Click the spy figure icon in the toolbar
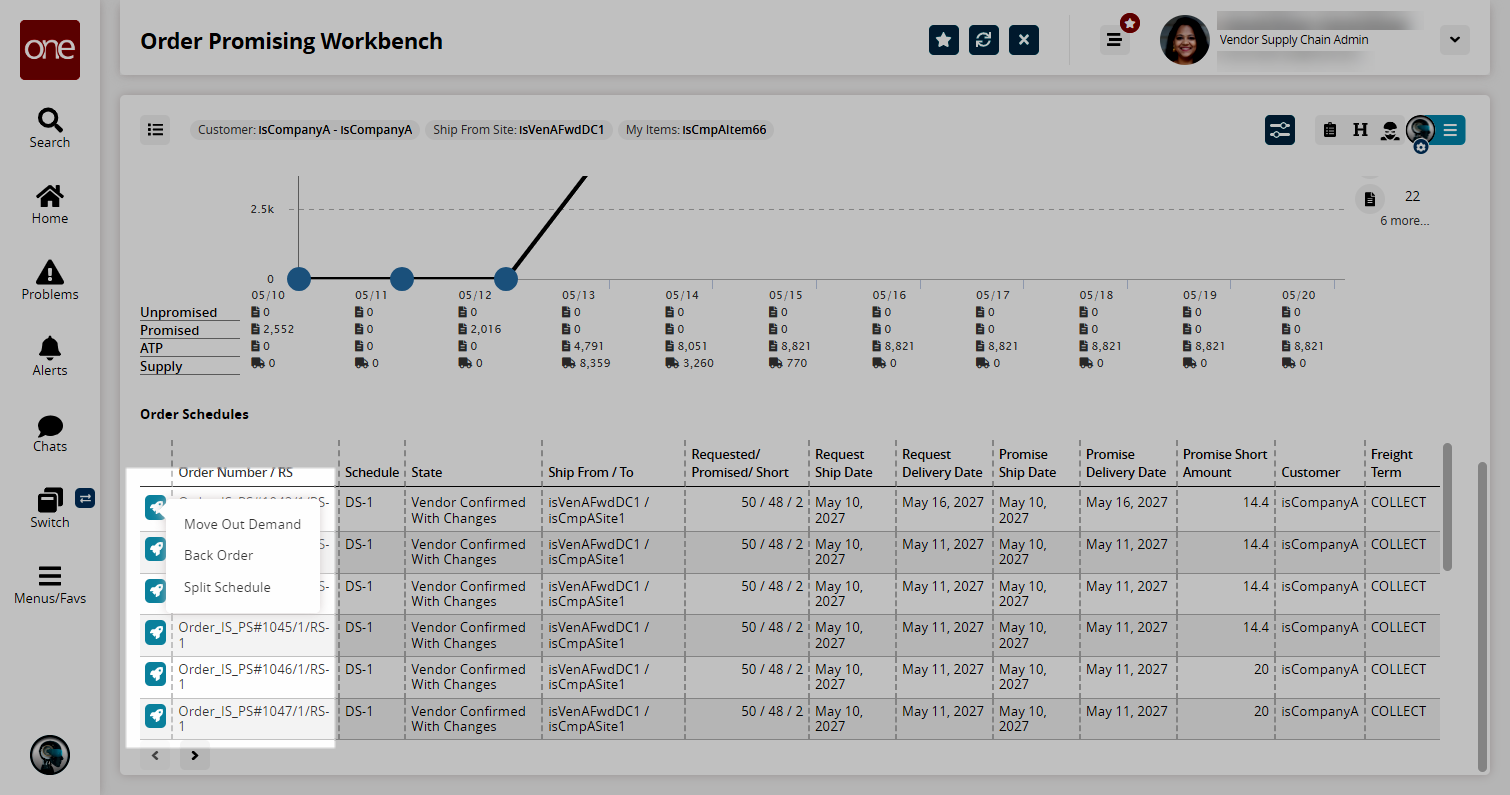1510x795 pixels. [x=1390, y=130]
